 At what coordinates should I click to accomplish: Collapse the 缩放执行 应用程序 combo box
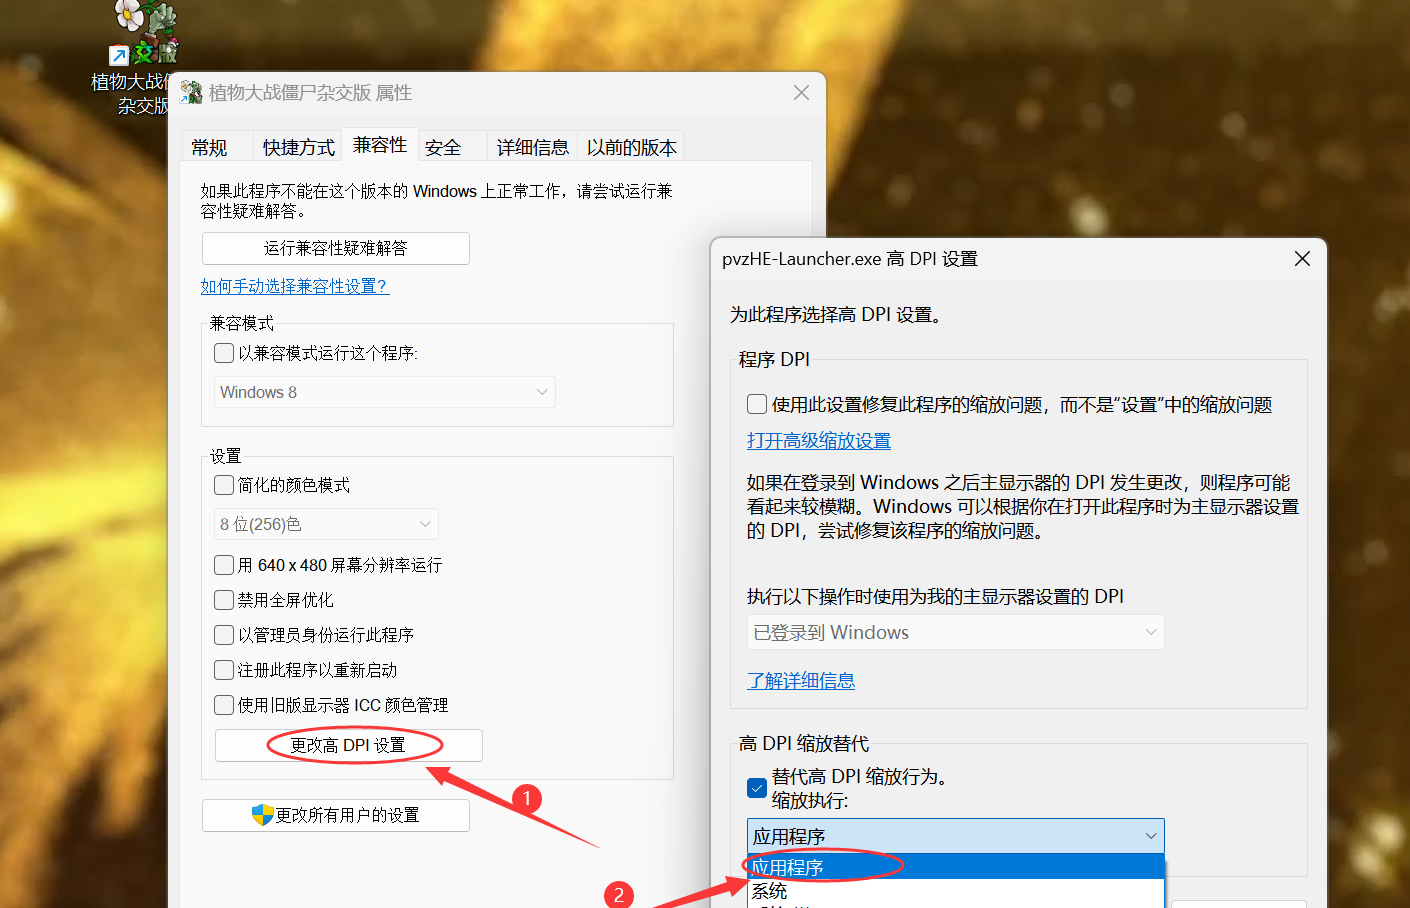(x=955, y=836)
